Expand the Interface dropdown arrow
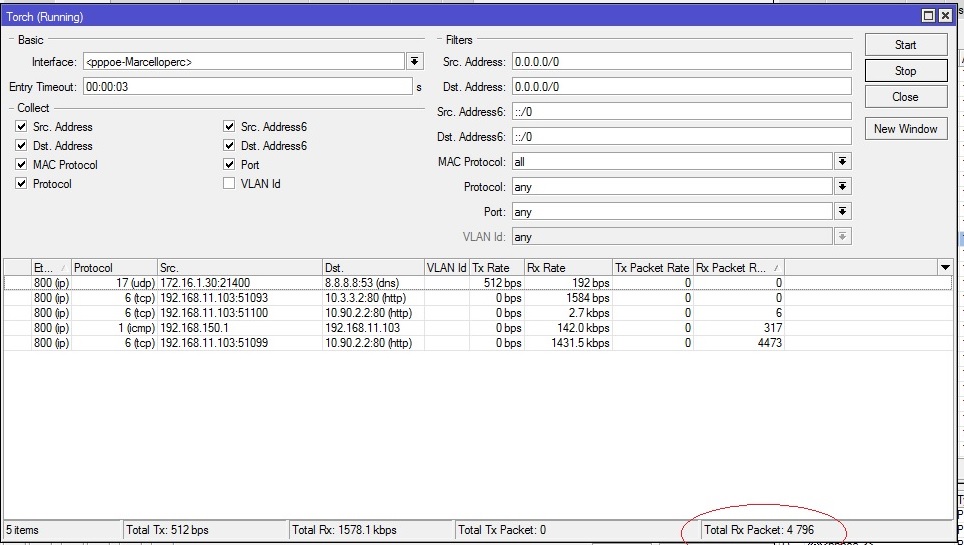The image size is (964, 545). coord(415,62)
